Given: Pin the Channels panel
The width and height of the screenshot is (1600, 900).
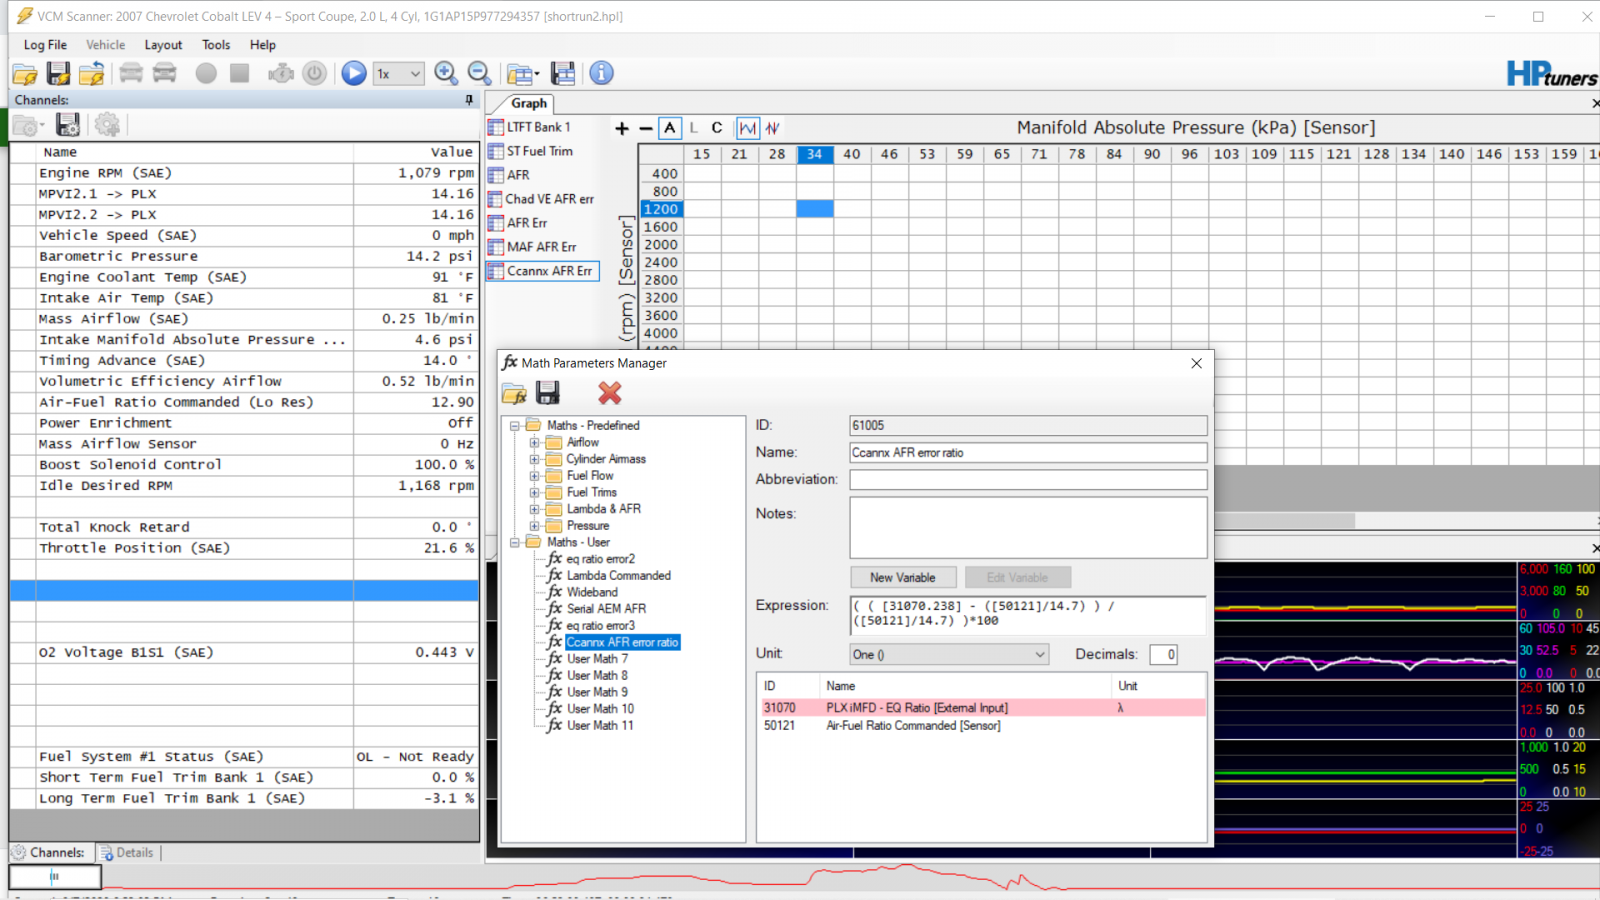Looking at the screenshot, I should (469, 100).
